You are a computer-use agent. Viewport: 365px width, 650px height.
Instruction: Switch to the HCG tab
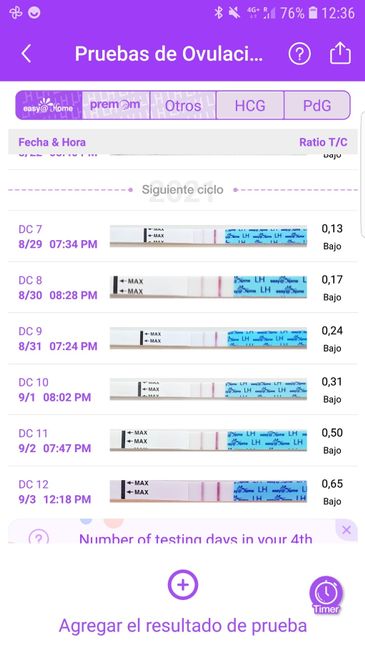tap(250, 105)
